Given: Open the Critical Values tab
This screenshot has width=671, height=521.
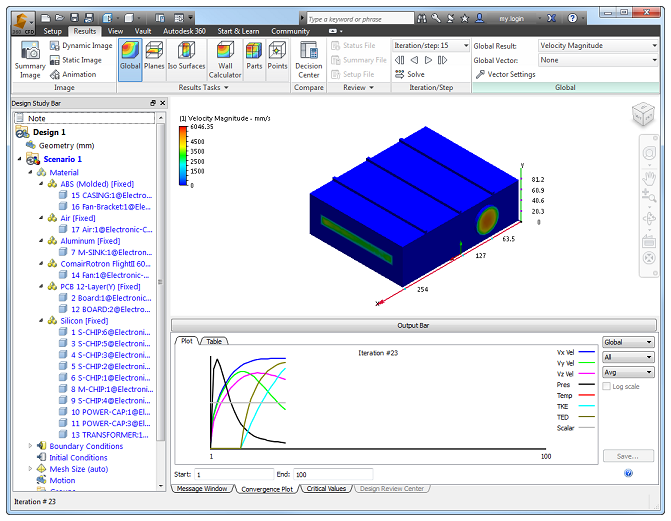Looking at the screenshot, I should 326,488.
